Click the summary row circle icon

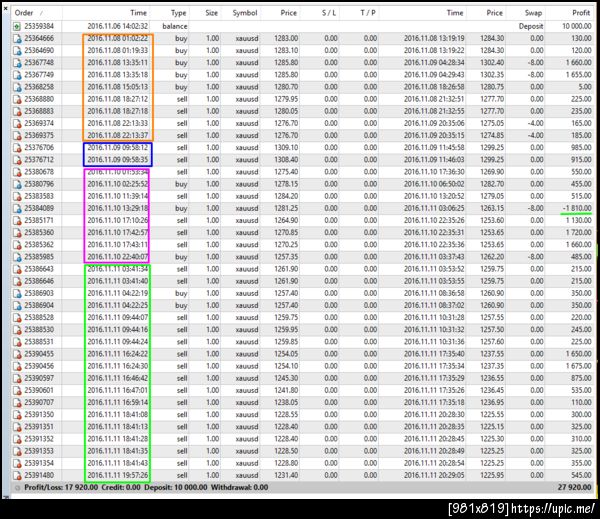click(x=17, y=488)
